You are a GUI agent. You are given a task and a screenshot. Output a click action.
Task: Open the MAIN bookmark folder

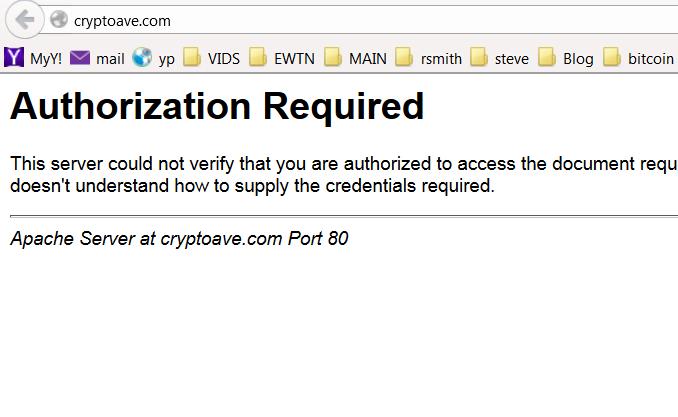pyautogui.click(x=355, y=58)
